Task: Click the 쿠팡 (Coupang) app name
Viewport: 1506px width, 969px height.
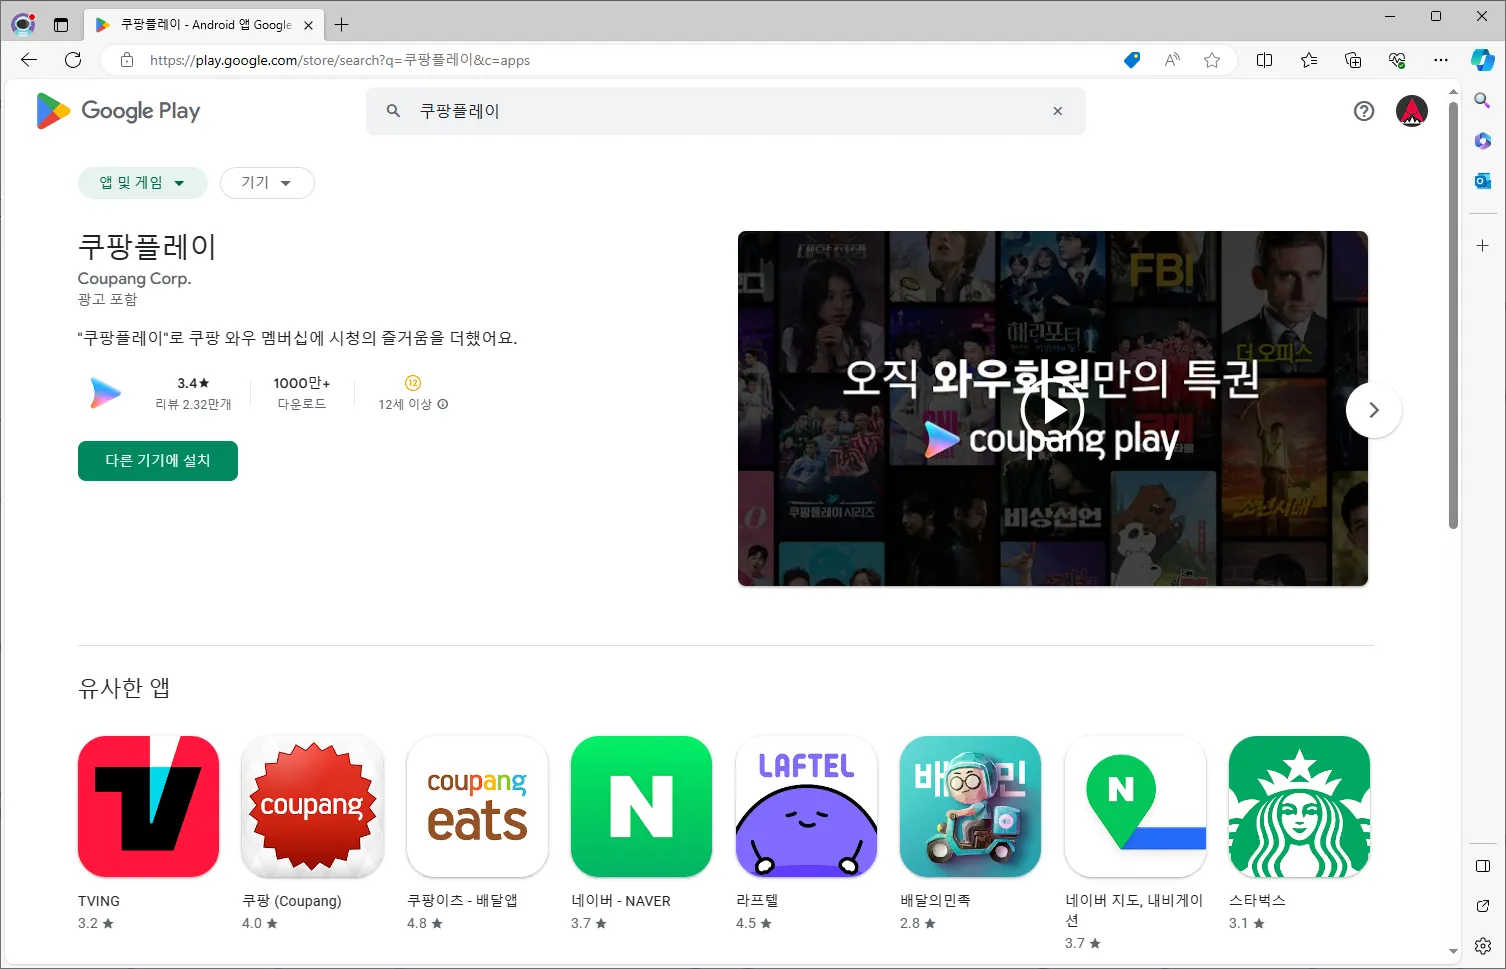Action: (x=292, y=901)
